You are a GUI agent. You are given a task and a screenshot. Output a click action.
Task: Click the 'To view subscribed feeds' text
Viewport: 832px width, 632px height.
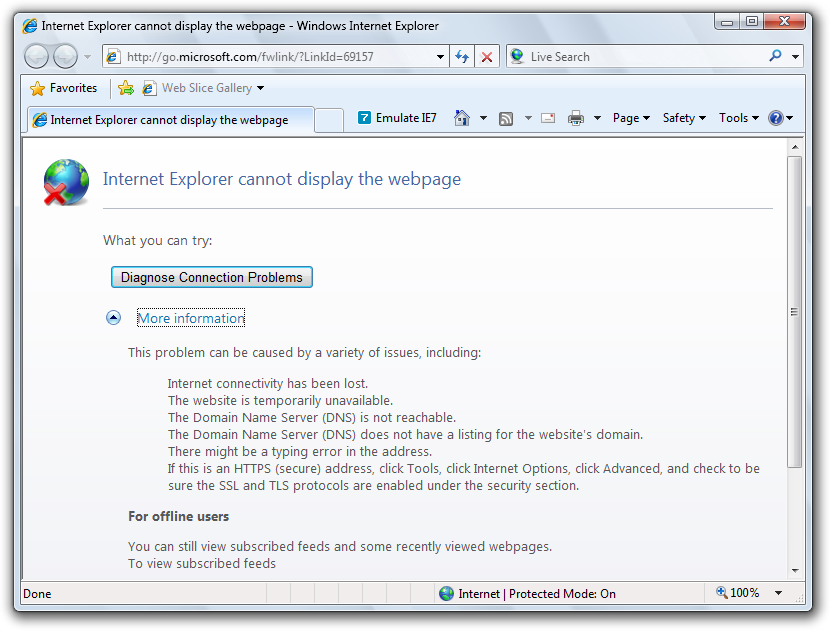202,564
